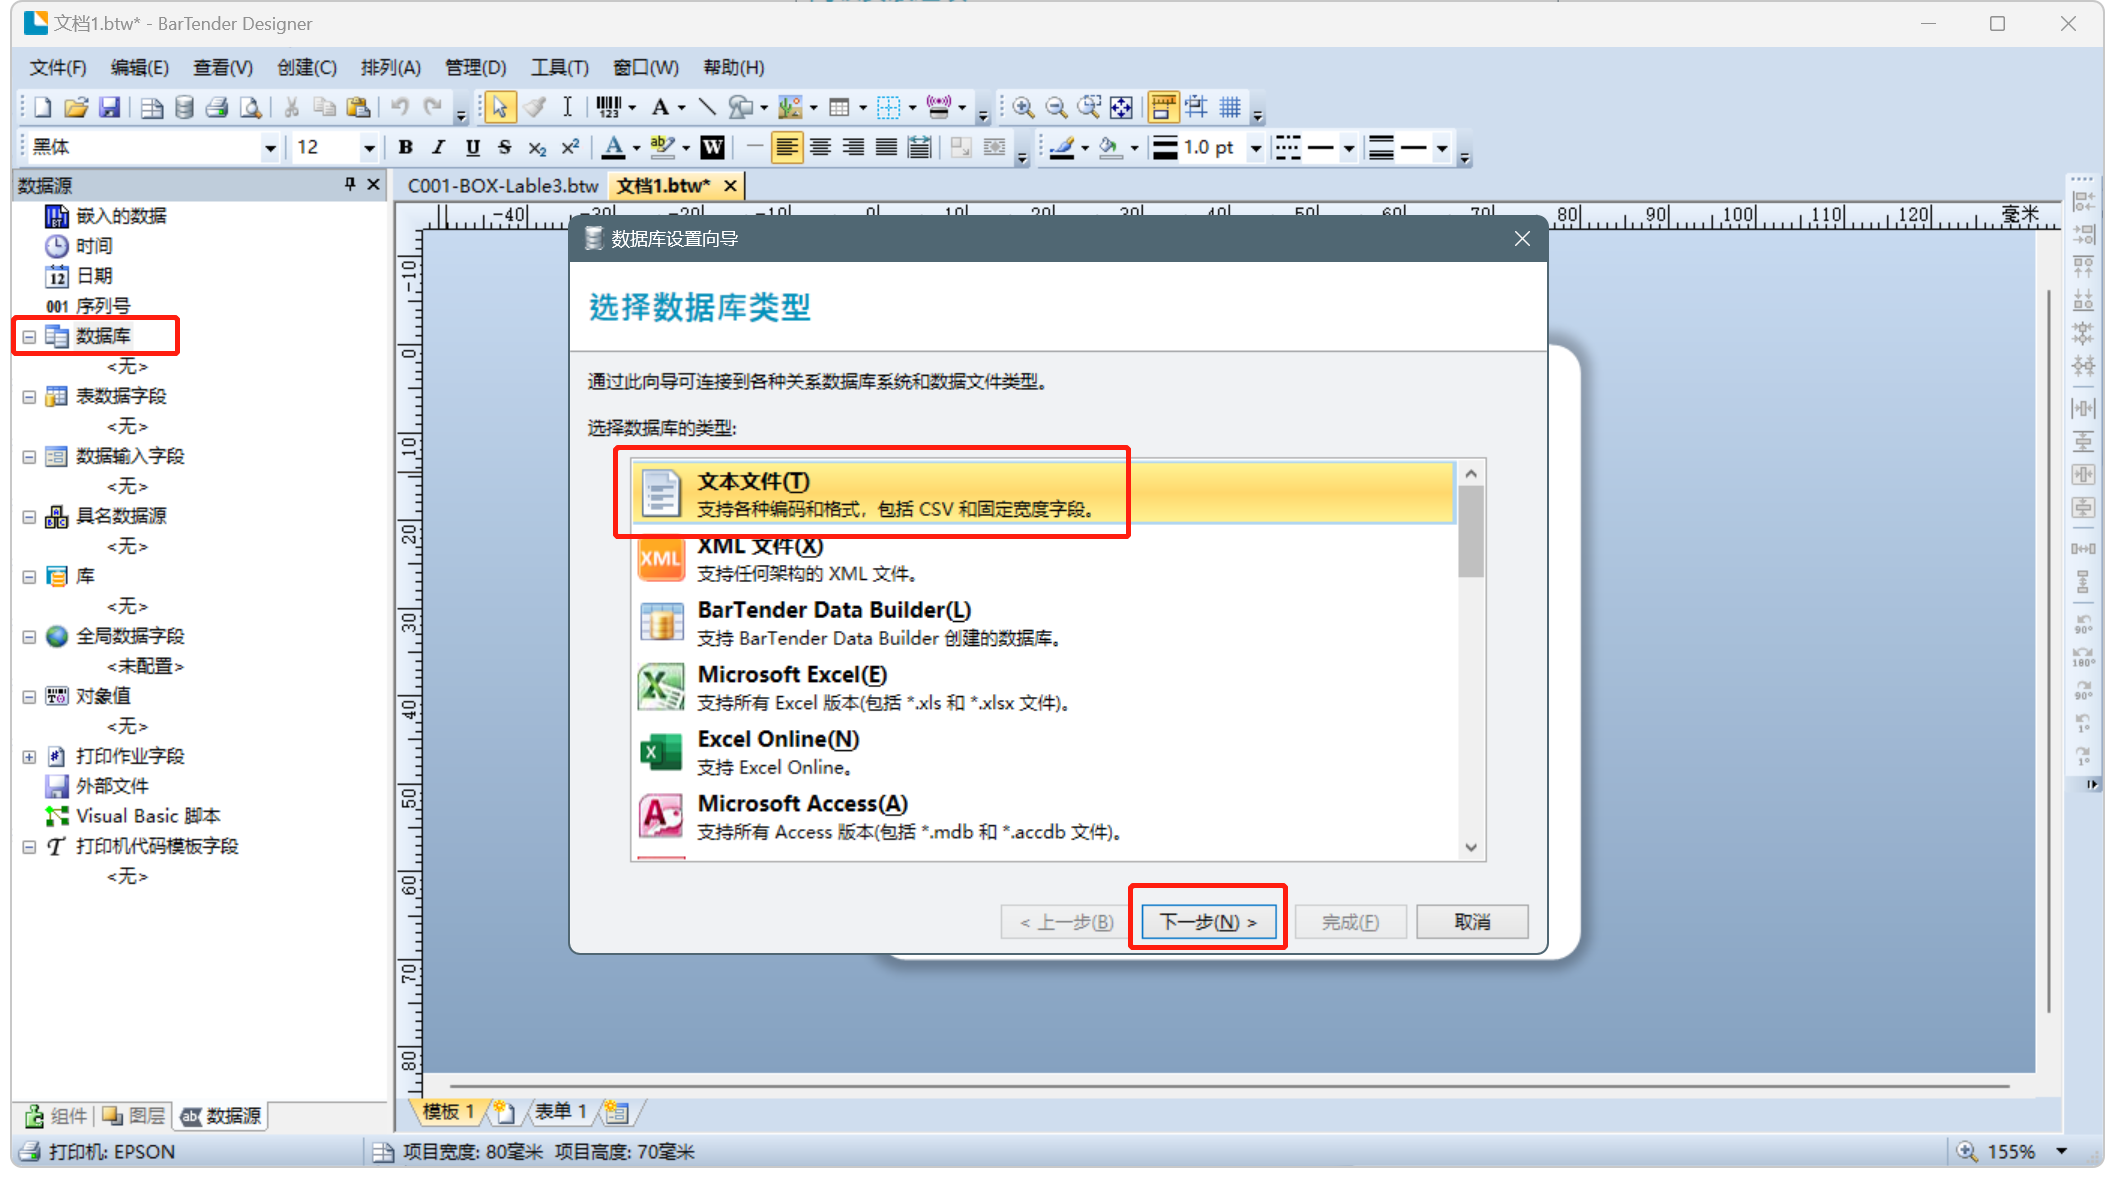
Task: Select the barcode creation tool
Action: point(608,107)
